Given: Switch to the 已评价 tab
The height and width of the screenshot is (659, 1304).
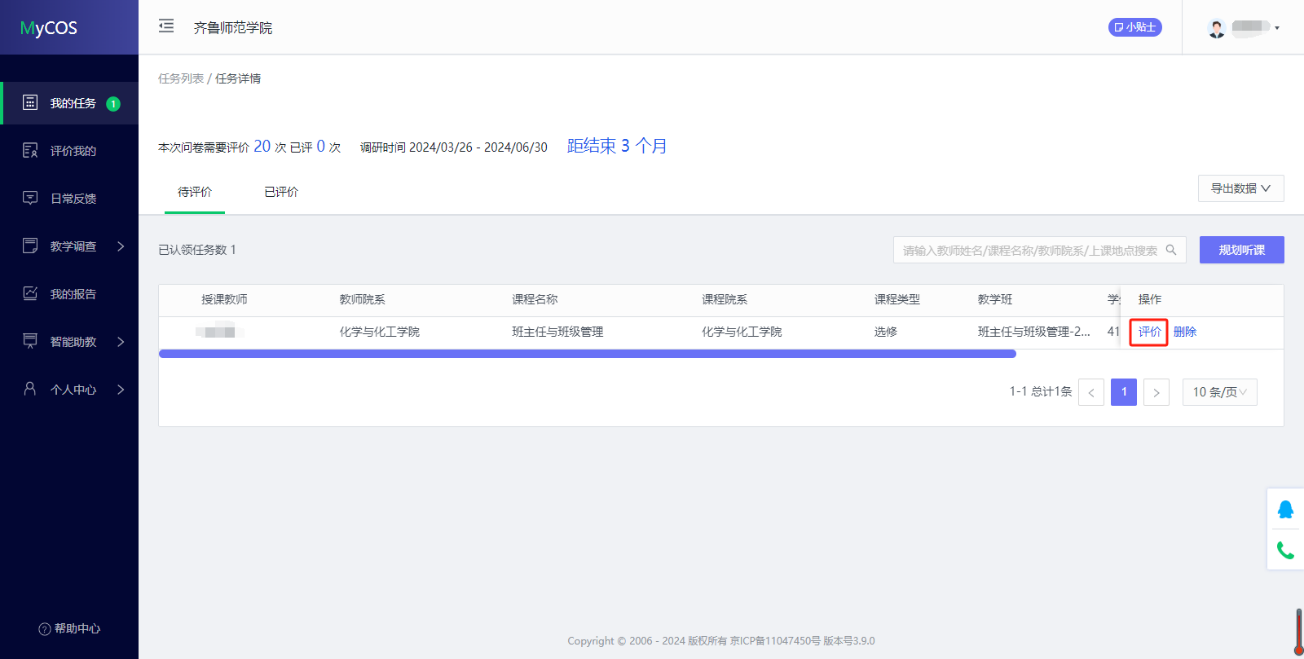Looking at the screenshot, I should pos(281,192).
